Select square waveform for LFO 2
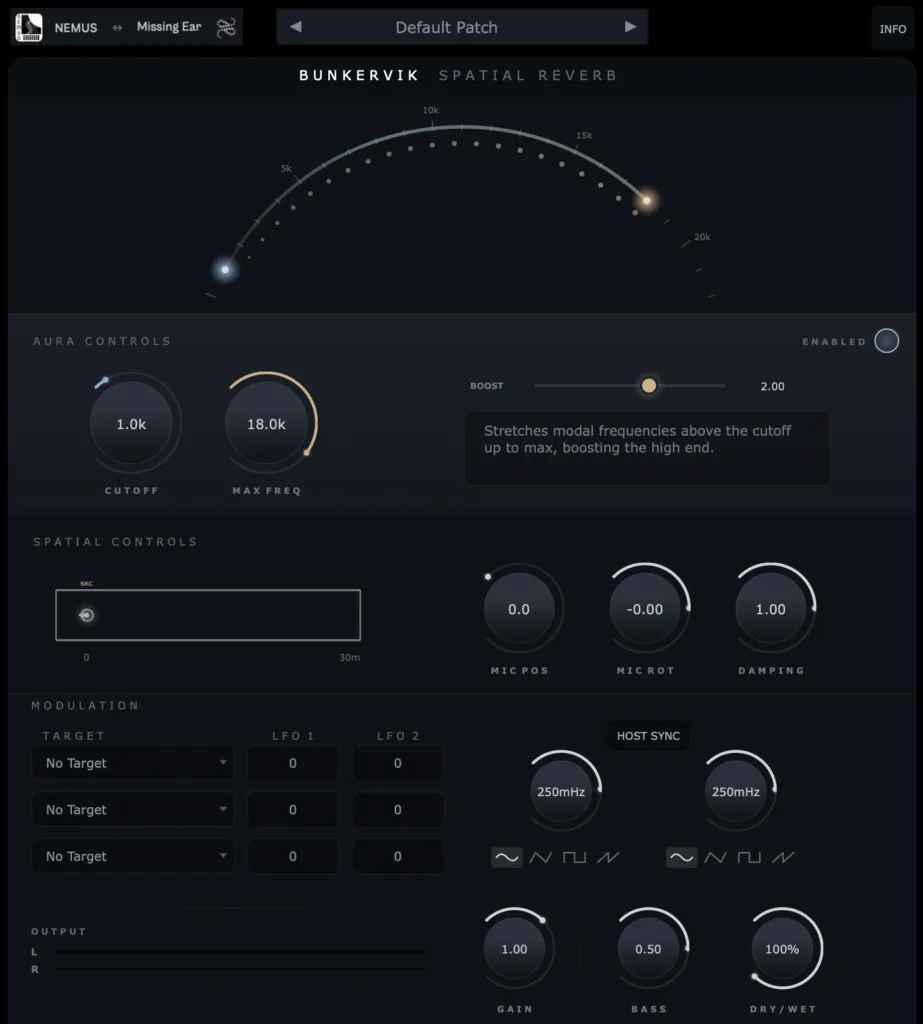923x1024 pixels. click(749, 857)
